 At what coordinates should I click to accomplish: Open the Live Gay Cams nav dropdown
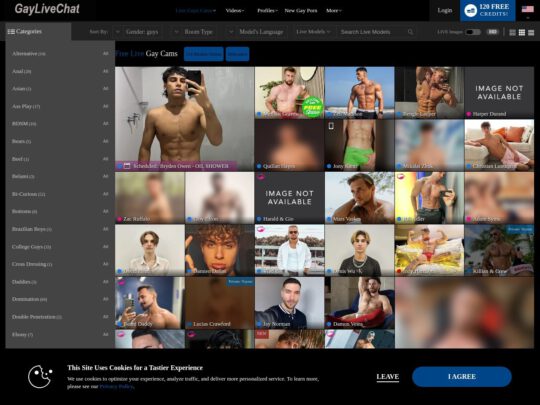pos(196,11)
